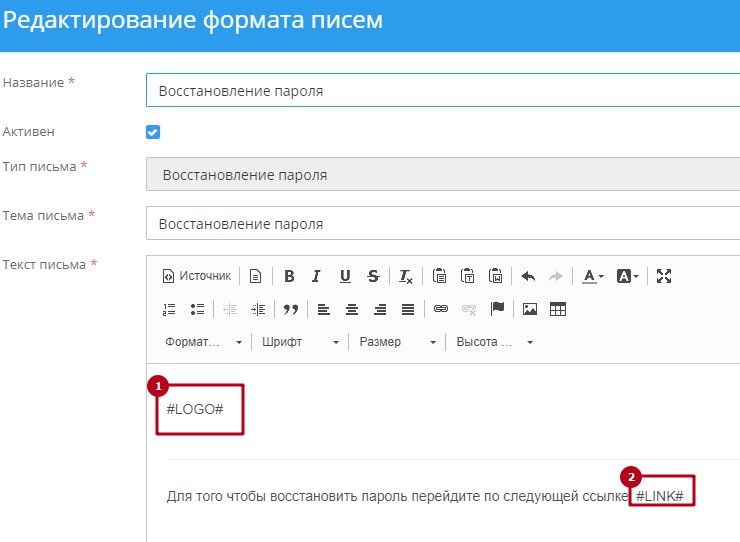Remove text formatting

pyautogui.click(x=405, y=276)
